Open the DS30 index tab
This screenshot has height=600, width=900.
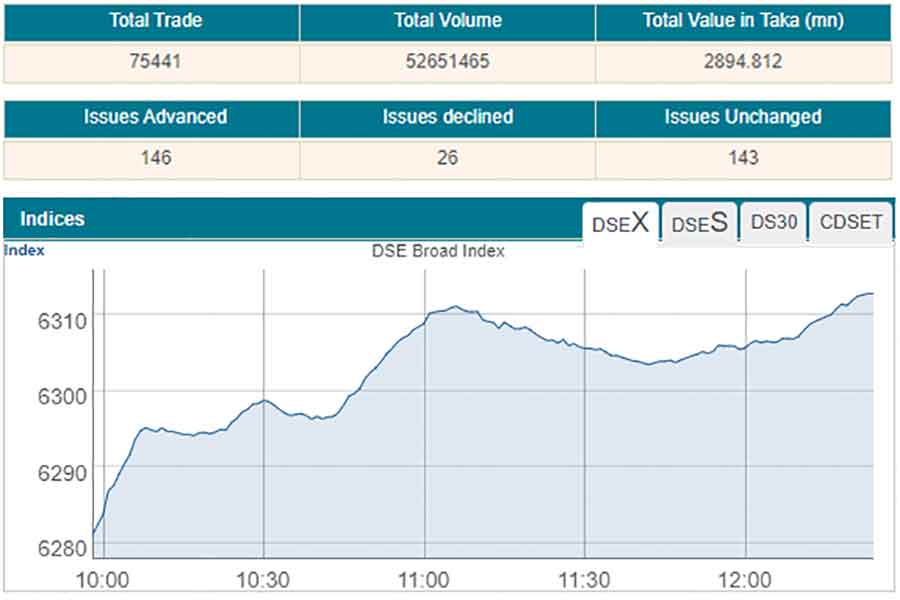click(773, 223)
